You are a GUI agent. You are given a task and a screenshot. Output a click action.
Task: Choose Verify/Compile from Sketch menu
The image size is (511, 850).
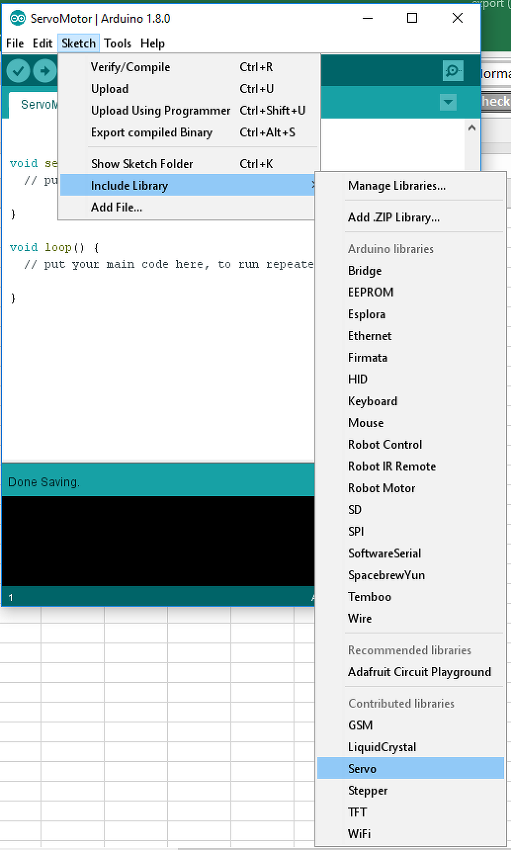click(189, 67)
